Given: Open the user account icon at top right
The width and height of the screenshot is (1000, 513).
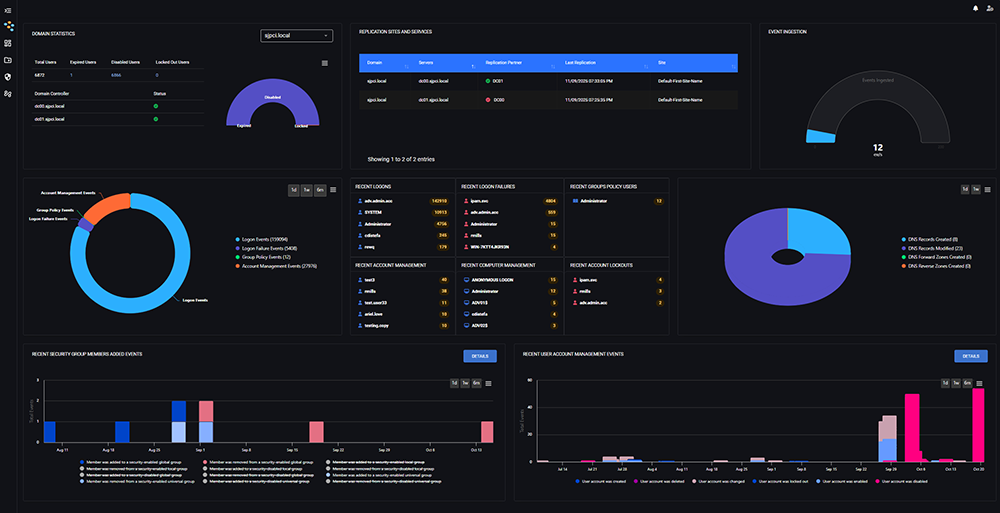Looking at the screenshot, I should pos(989,9).
